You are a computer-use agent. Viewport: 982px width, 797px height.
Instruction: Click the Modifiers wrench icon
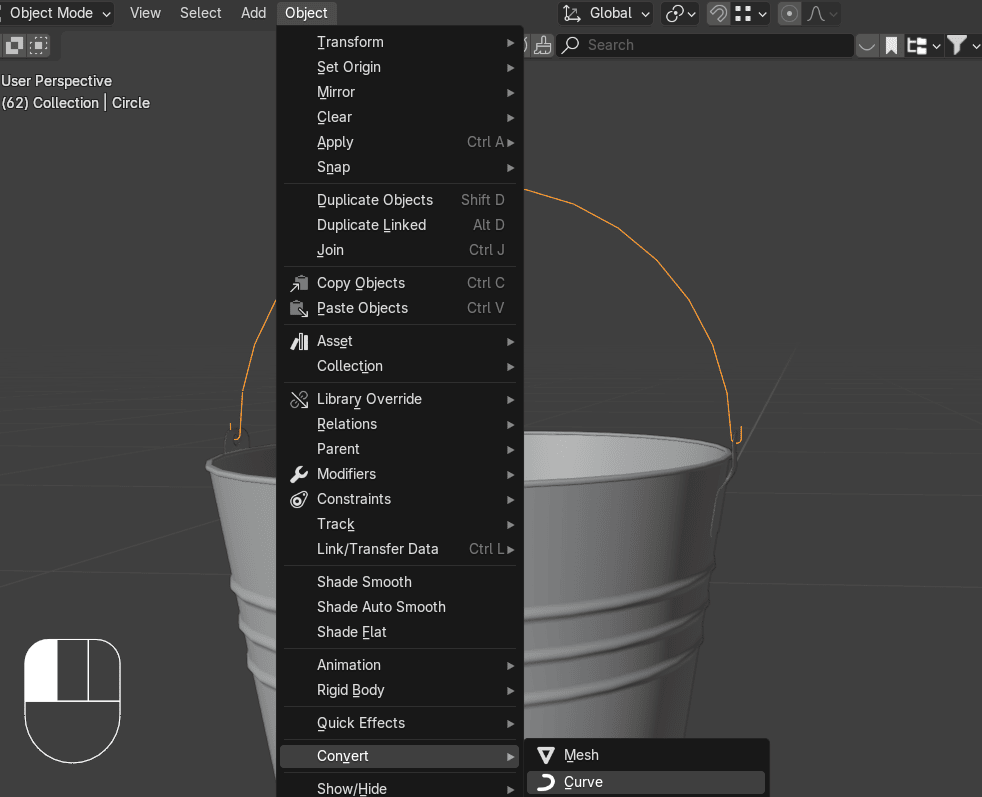299,474
